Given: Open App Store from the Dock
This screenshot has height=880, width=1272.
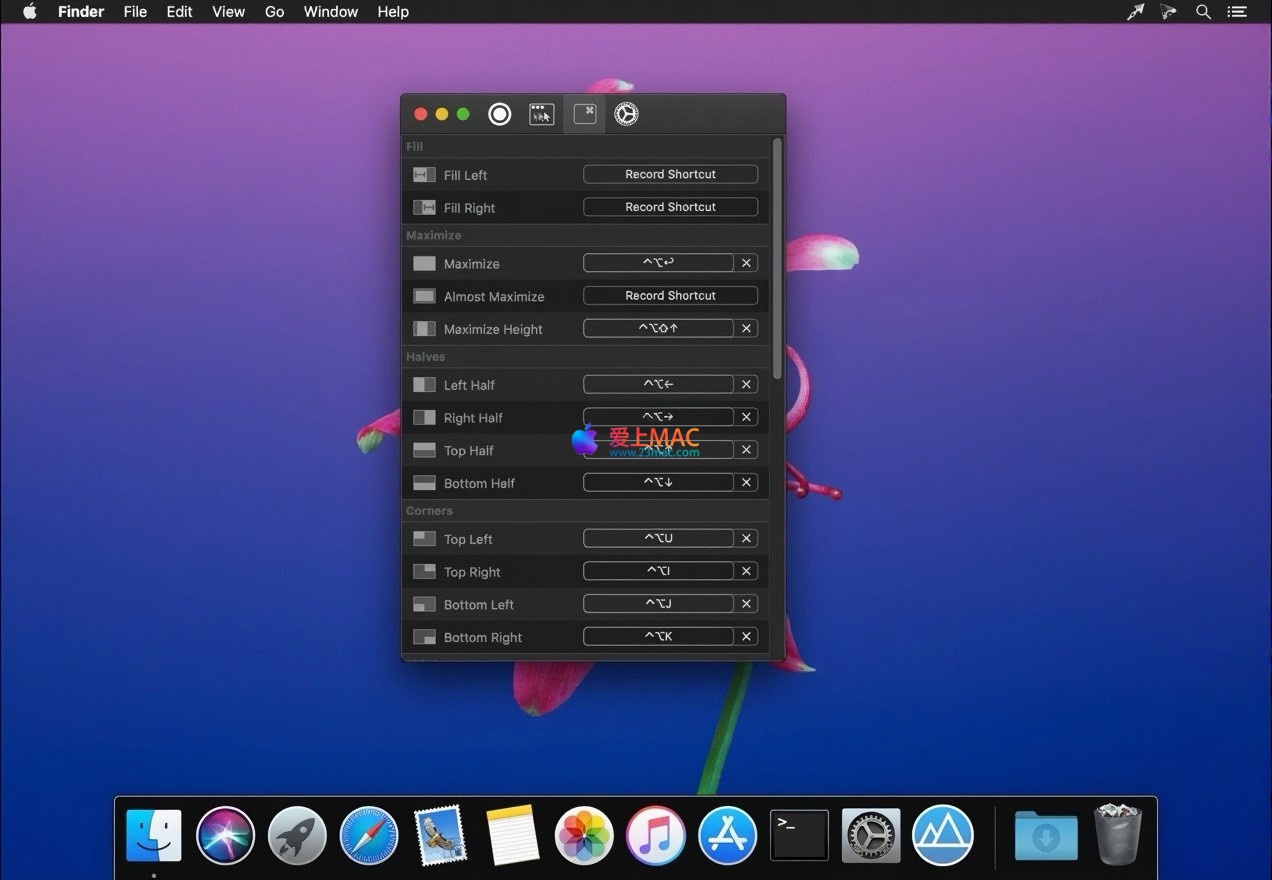Looking at the screenshot, I should coord(727,835).
